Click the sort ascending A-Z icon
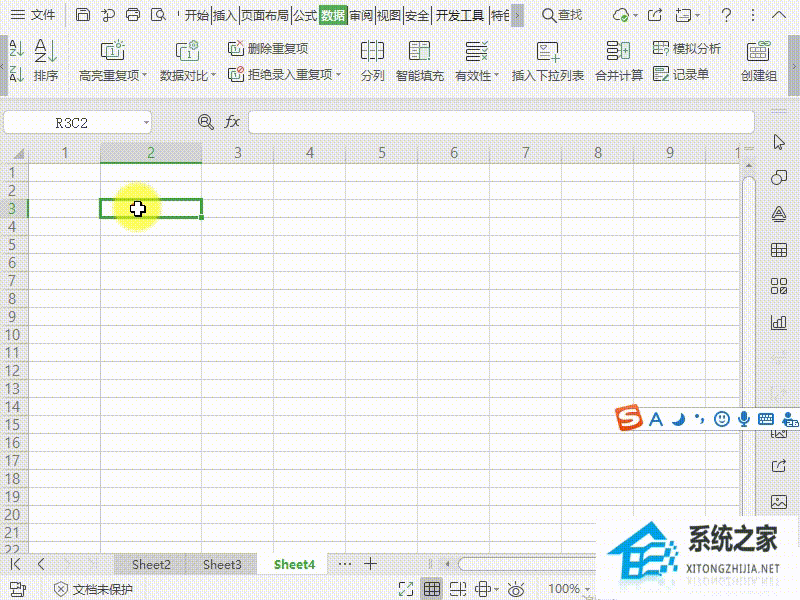Screen dimensions: 800x600 [16, 49]
